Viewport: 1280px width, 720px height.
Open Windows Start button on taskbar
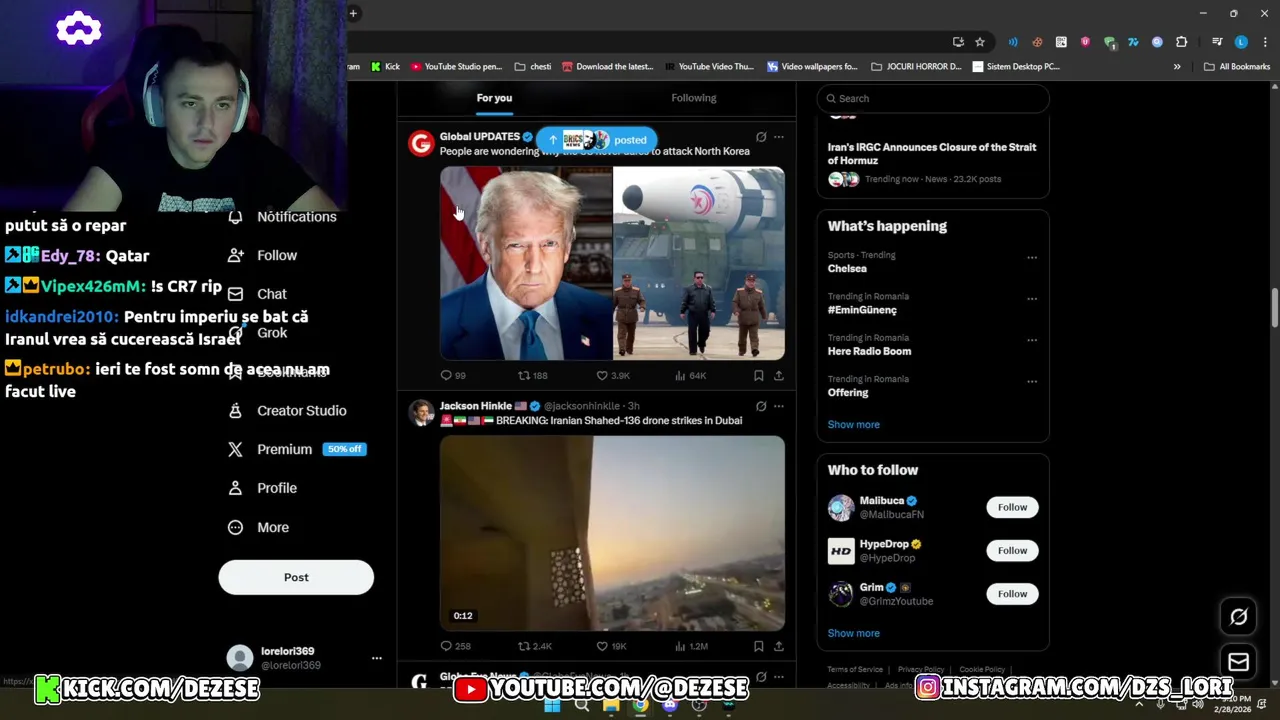tap(552, 706)
